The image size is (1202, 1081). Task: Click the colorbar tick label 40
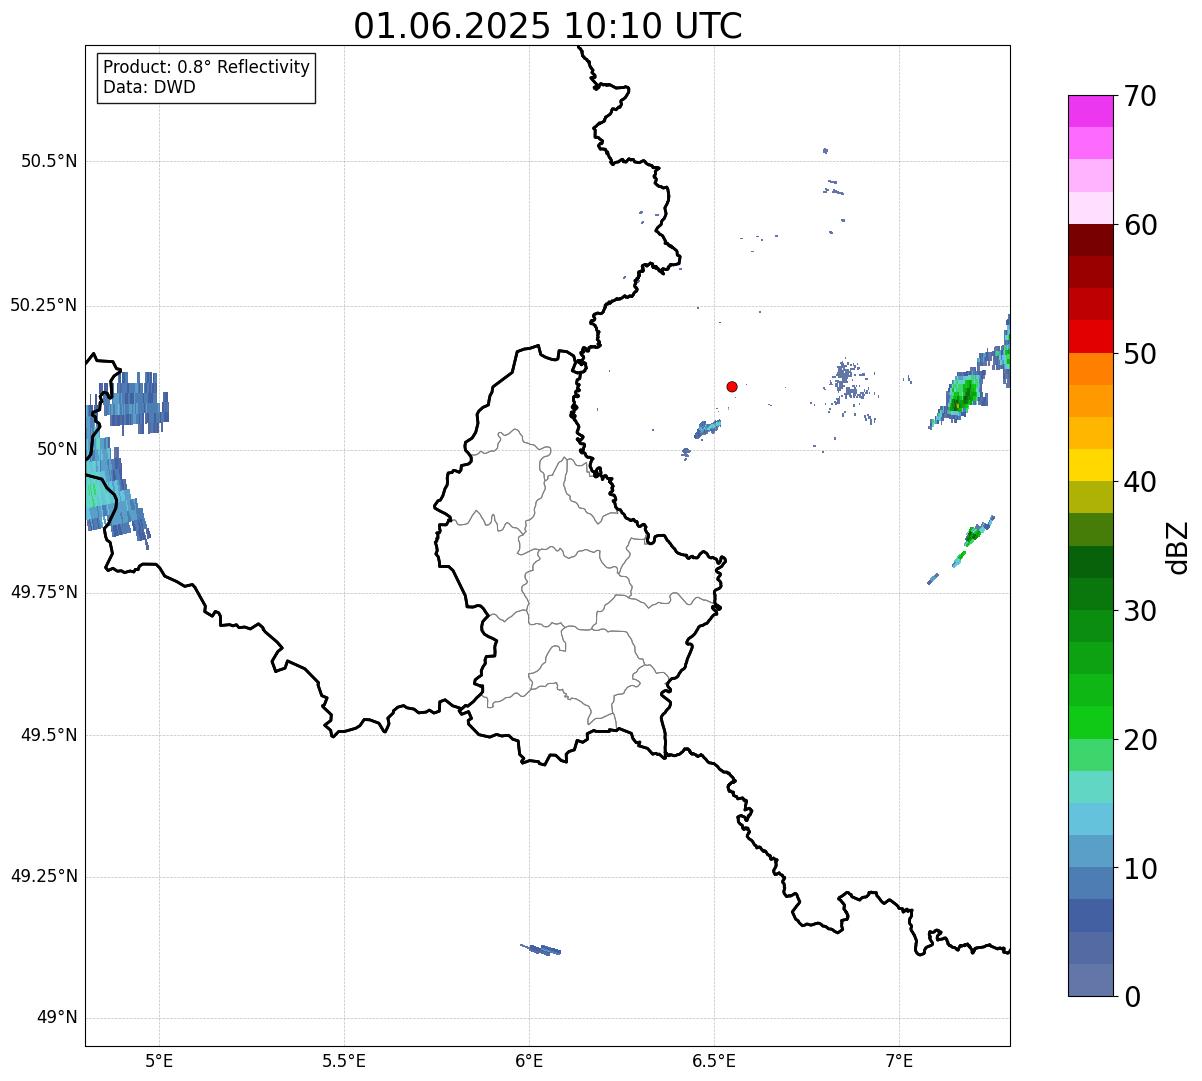1140,482
